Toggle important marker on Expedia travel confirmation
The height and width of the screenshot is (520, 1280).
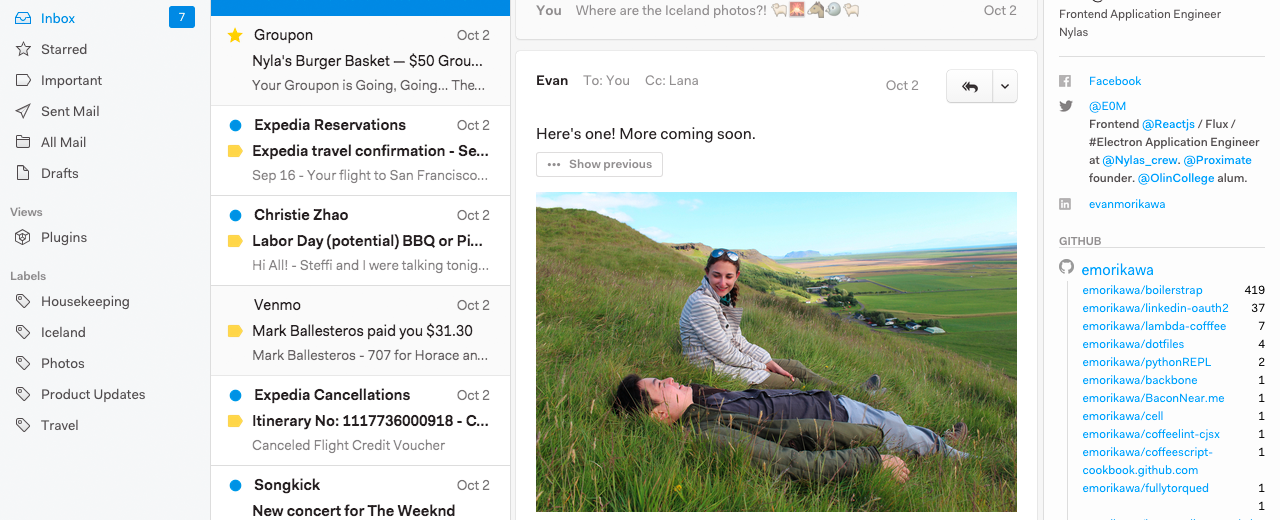coord(235,151)
